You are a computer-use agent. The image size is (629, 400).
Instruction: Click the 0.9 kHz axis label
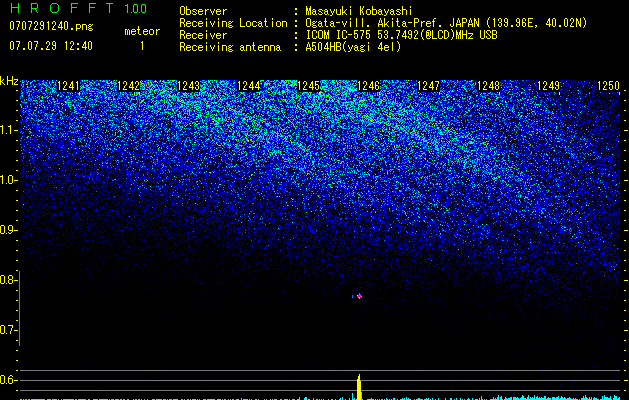tap(8, 230)
